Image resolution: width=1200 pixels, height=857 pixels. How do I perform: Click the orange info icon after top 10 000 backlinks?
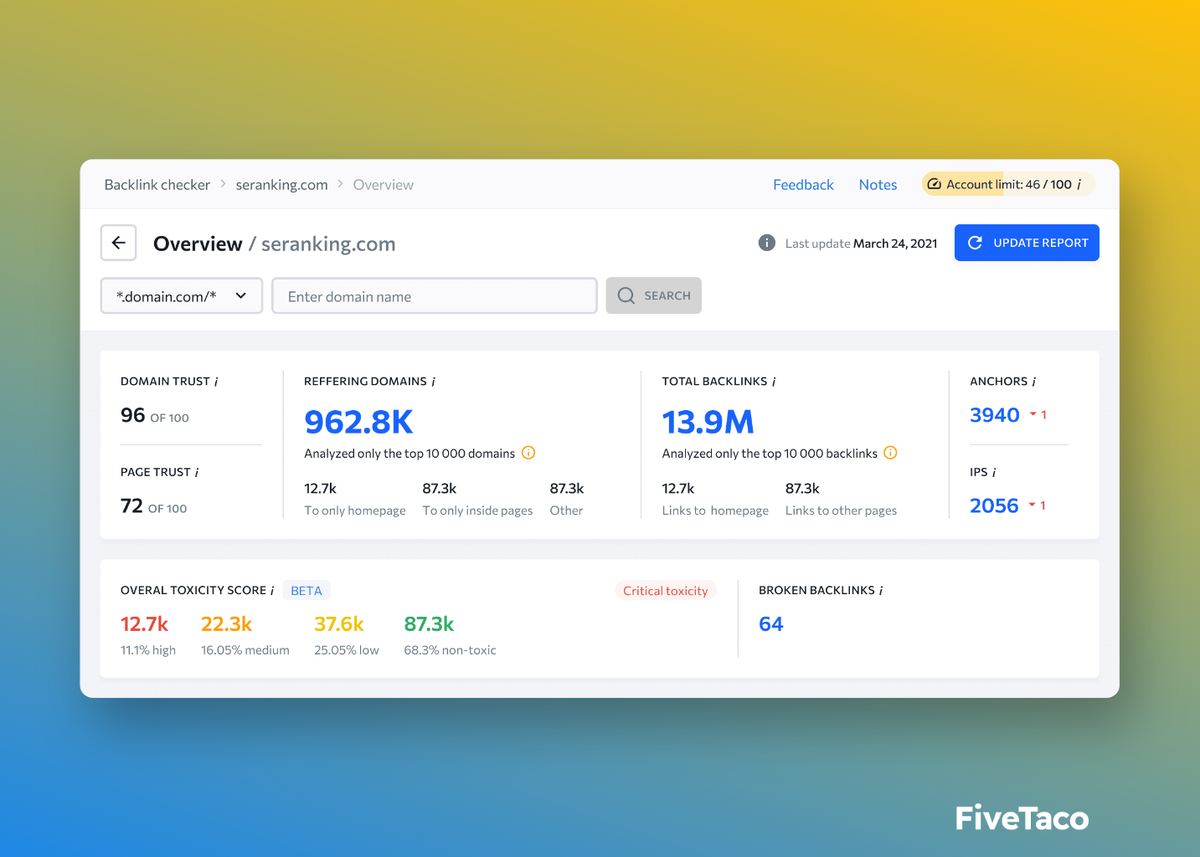pyautogui.click(x=890, y=453)
